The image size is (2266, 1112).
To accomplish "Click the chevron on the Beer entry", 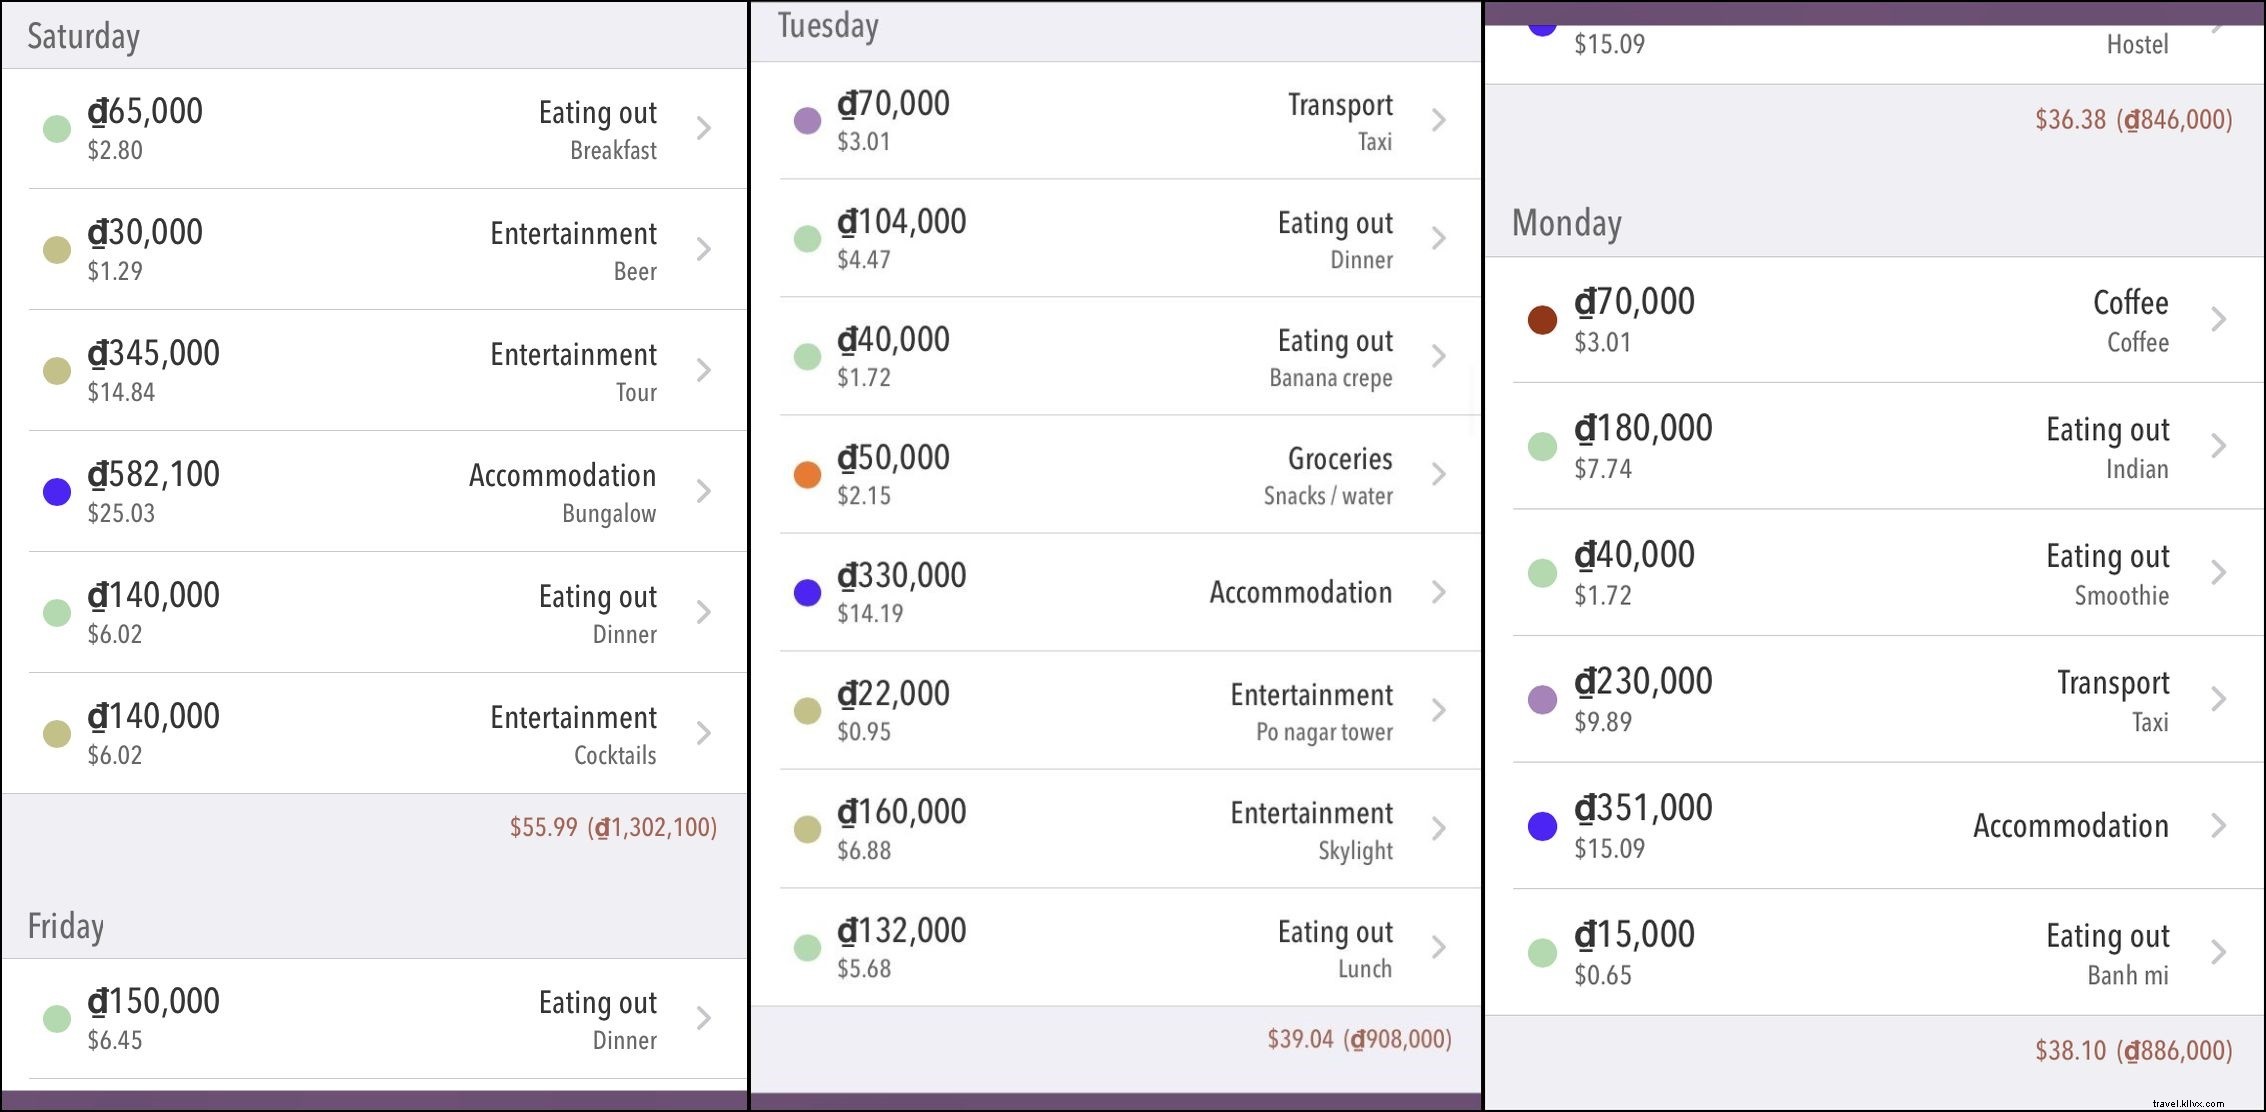I will tap(703, 248).
